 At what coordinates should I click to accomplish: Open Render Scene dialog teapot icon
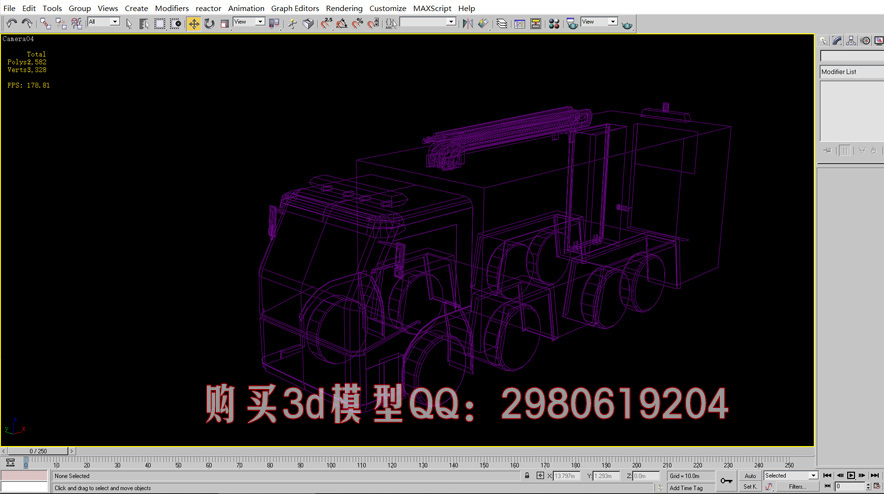pos(572,23)
